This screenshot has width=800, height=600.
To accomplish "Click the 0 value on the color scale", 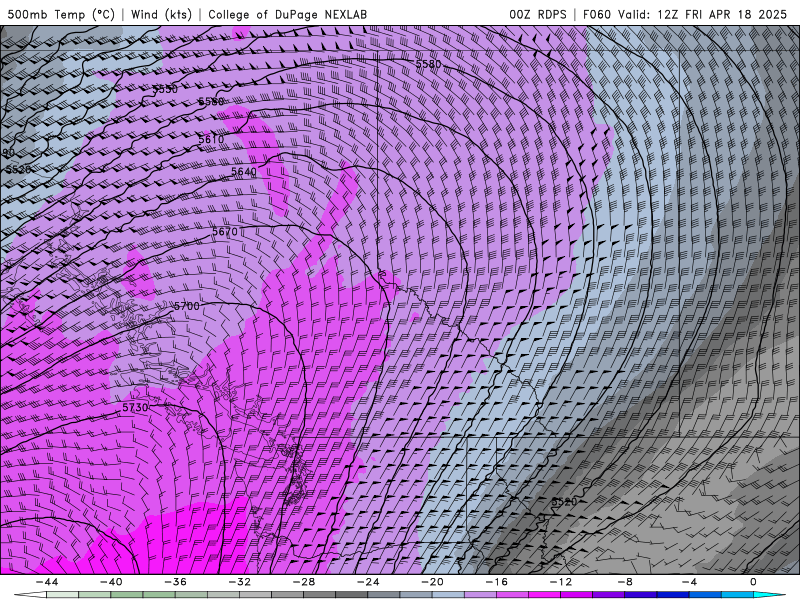I will pos(754,582).
